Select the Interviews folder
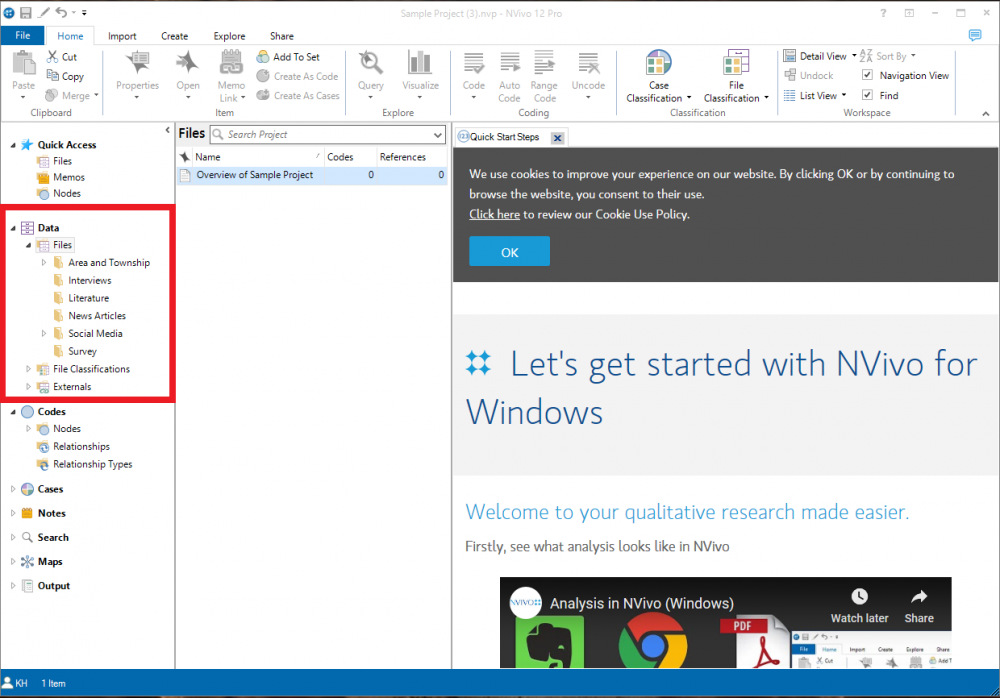Screen dimensions: 1000x698 pos(89,280)
